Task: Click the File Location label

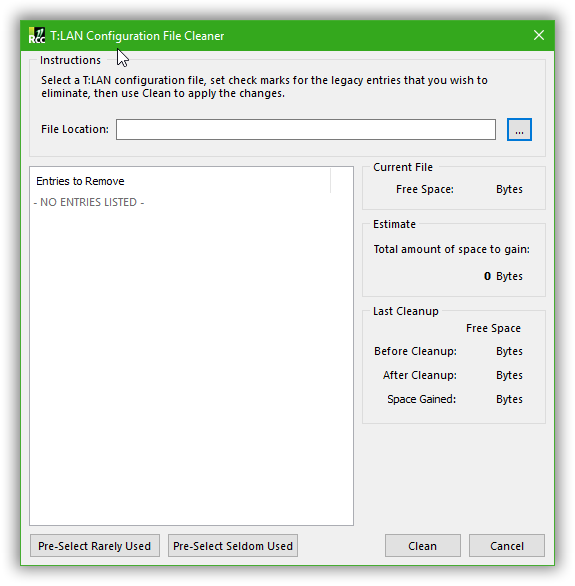Action: [x=75, y=129]
